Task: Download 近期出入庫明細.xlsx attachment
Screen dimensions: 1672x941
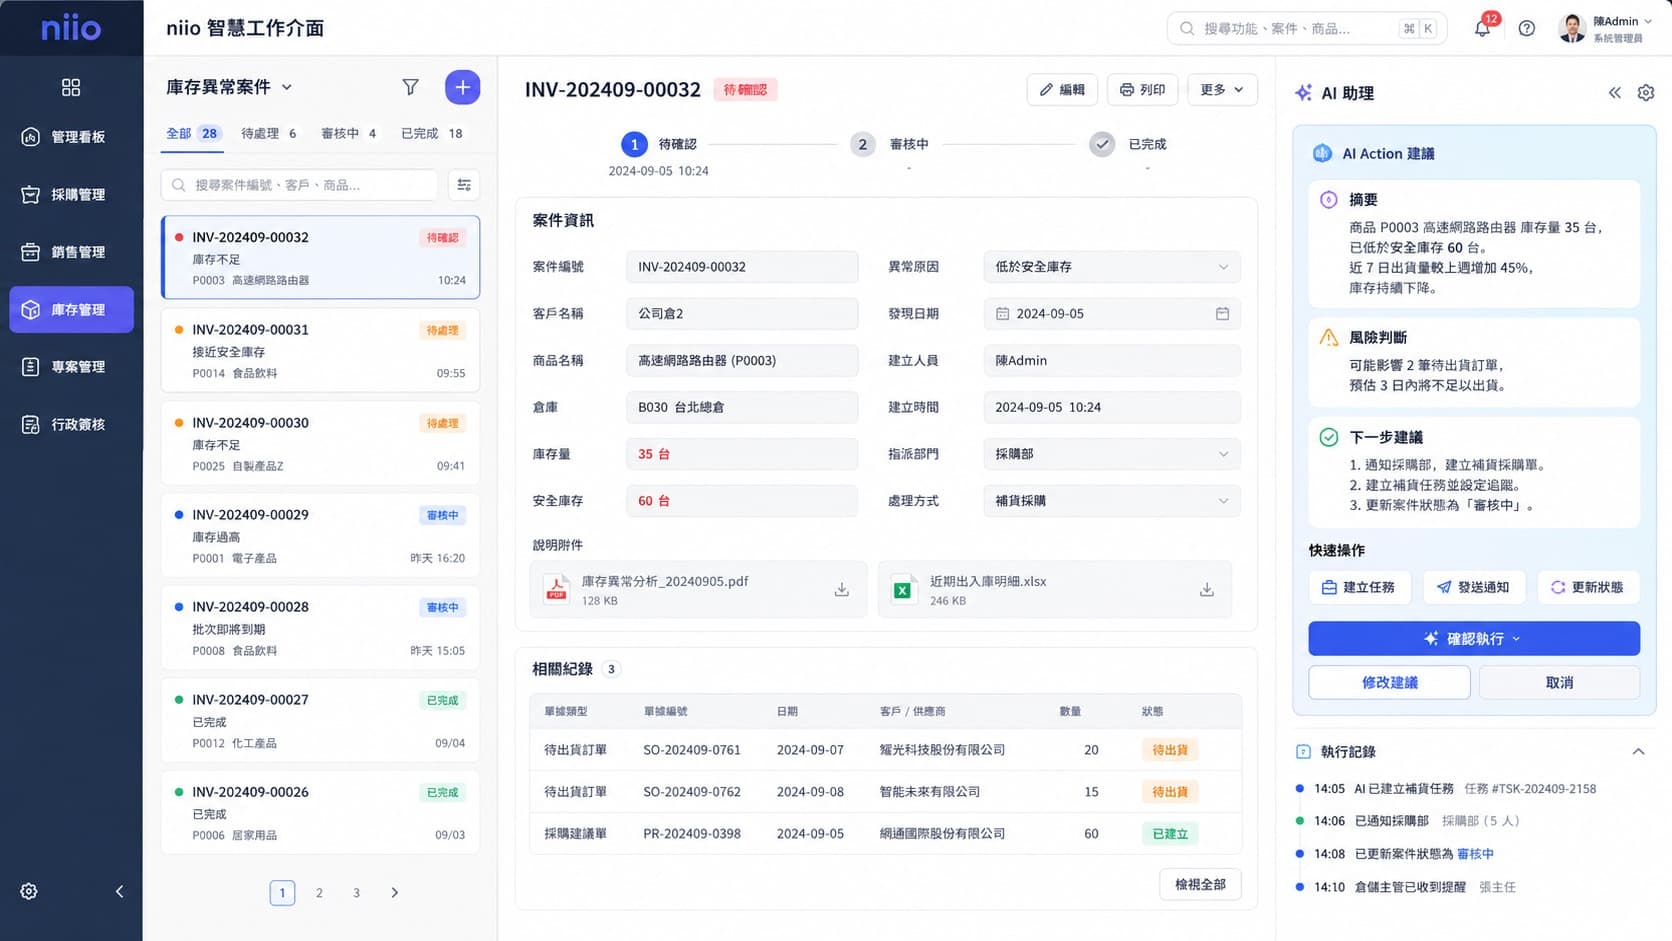Action: pyautogui.click(x=1207, y=590)
